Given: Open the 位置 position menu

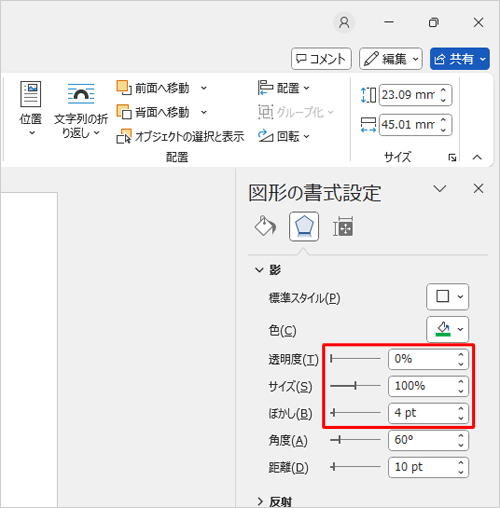Looking at the screenshot, I should coord(31,108).
